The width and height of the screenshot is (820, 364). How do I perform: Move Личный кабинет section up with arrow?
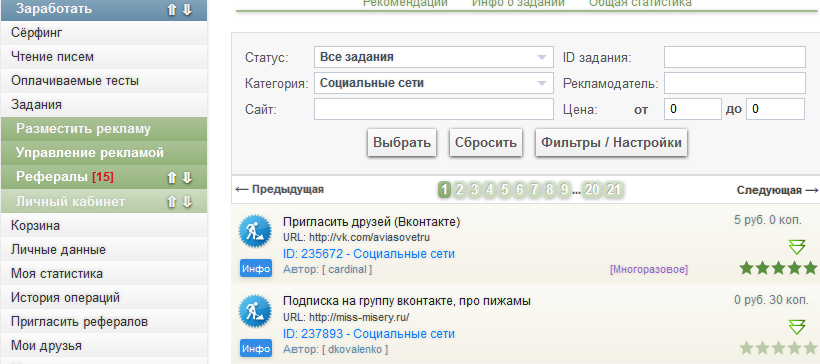point(172,202)
